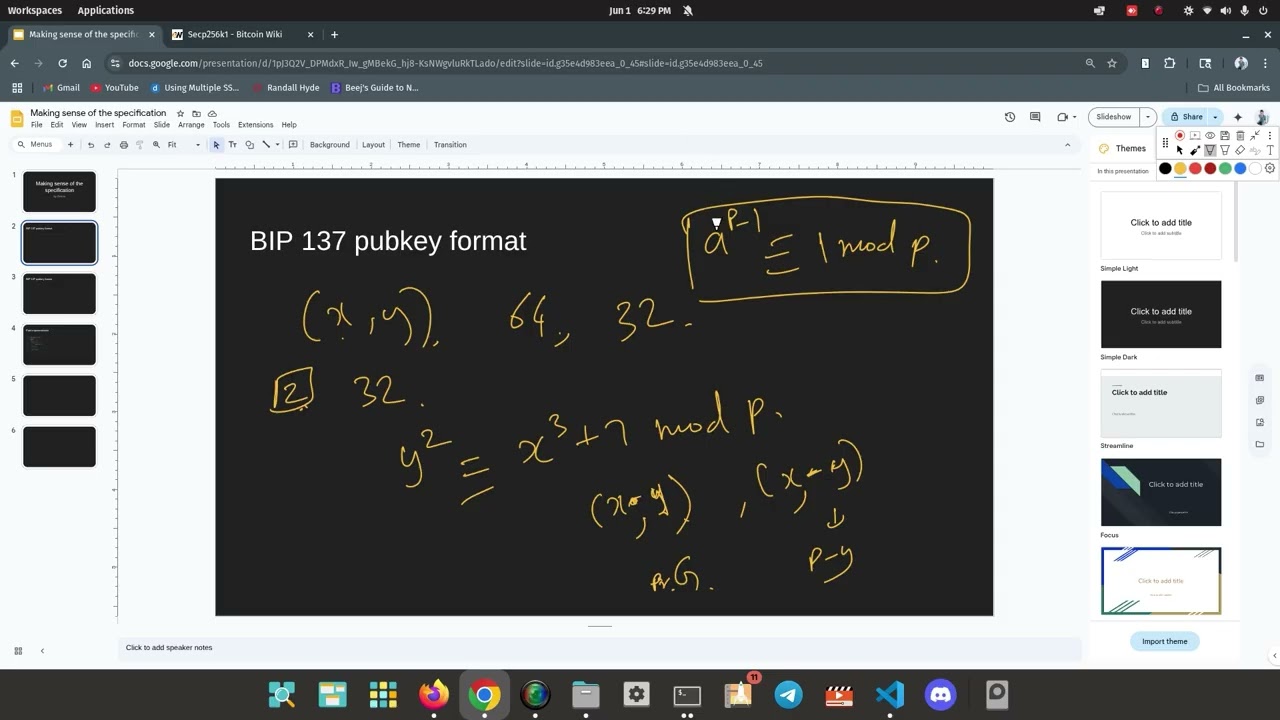This screenshot has width=1280, height=720.
Task: Open Visual Studio Code from the dock
Action: click(x=890, y=694)
